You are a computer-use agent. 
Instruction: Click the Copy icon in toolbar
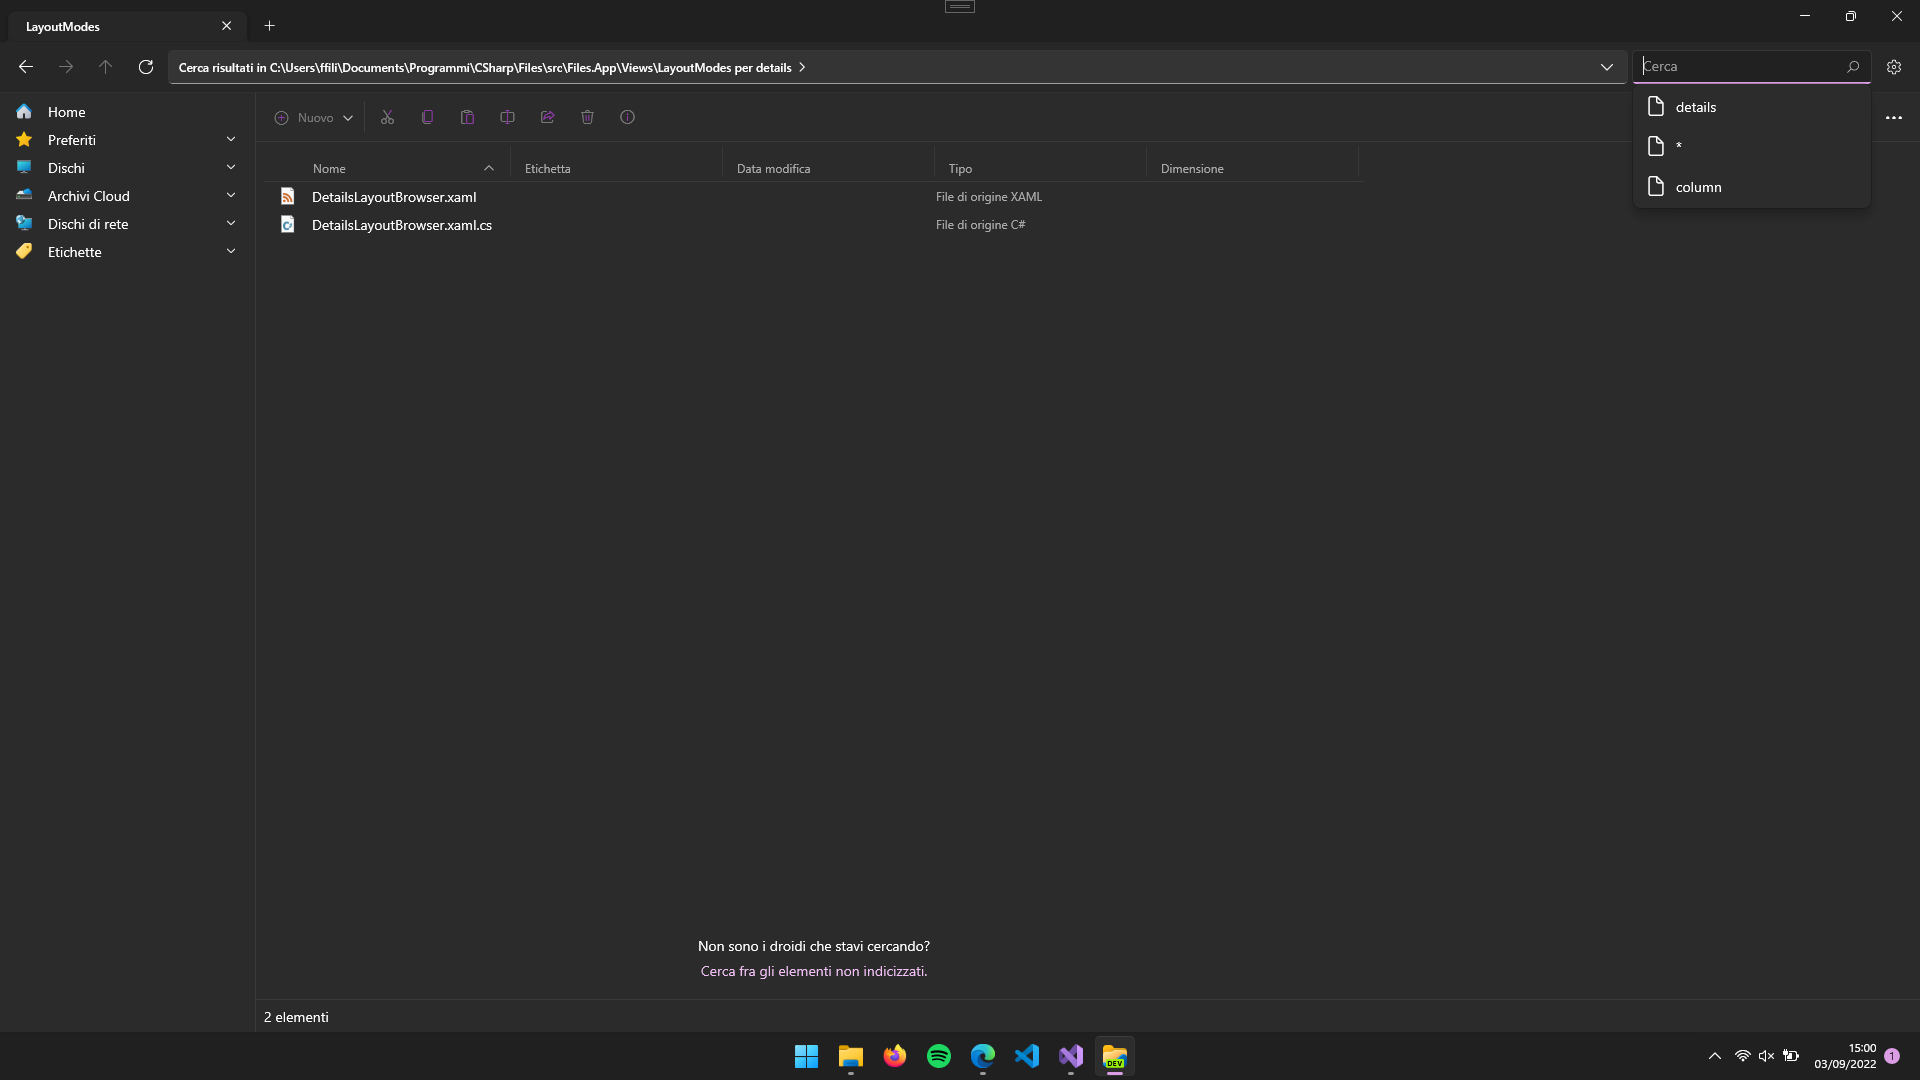427,117
